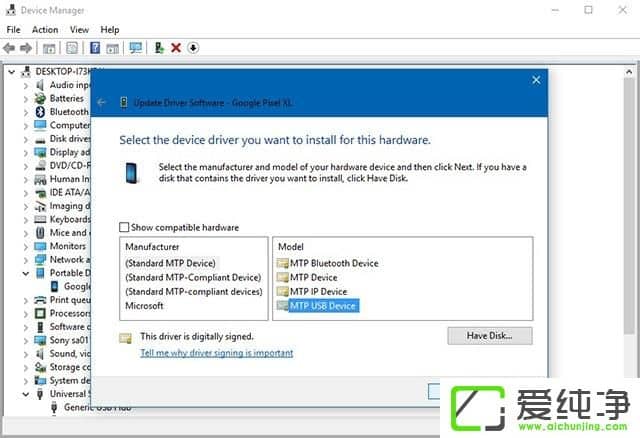Click the down-arrow Disable device toolbar icon
This screenshot has height=438, width=640.
tap(193, 48)
